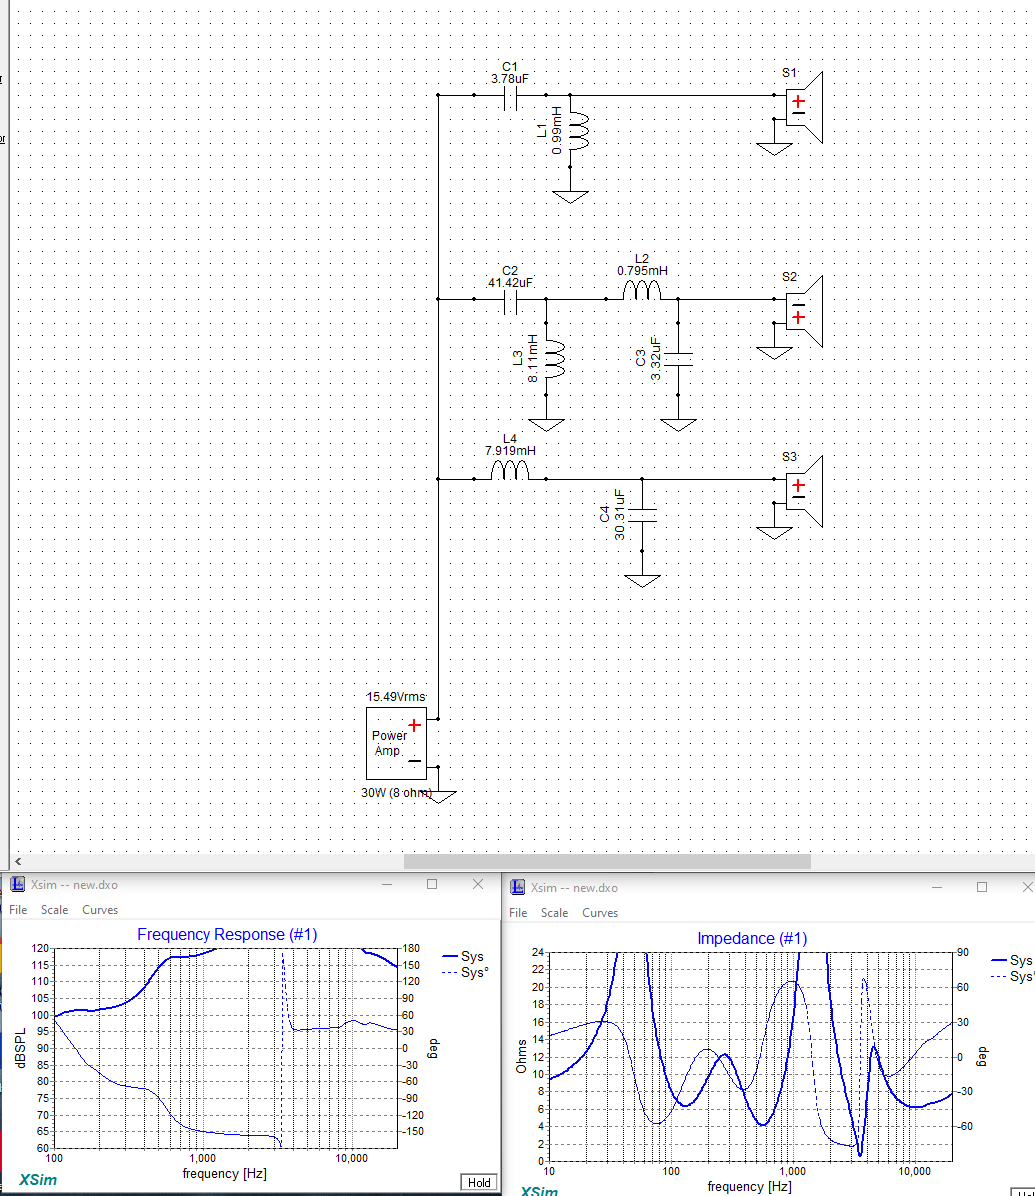This screenshot has width=1035, height=1196.
Task: Select the C1 3.78uF capacitor symbol
Action: [510, 97]
